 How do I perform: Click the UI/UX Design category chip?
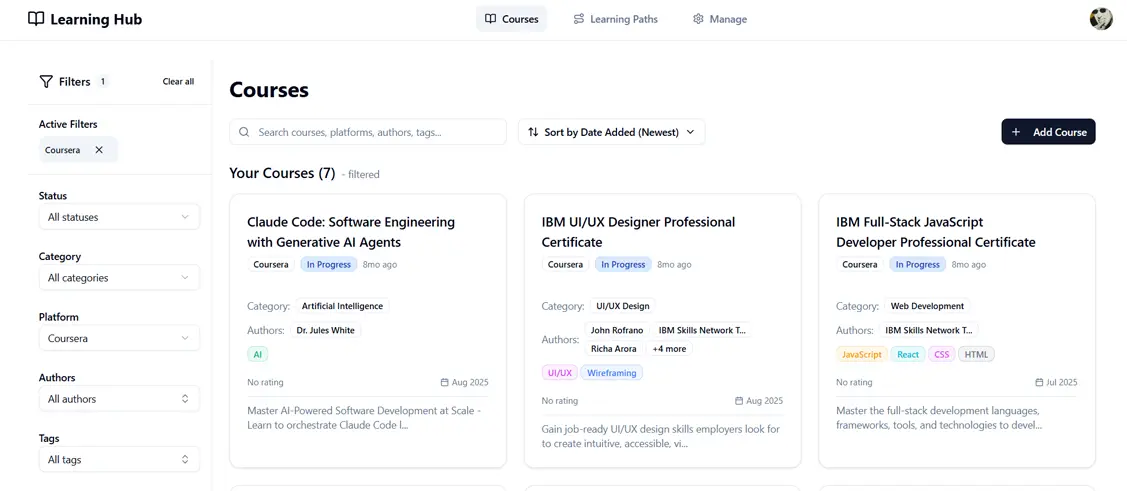click(622, 306)
